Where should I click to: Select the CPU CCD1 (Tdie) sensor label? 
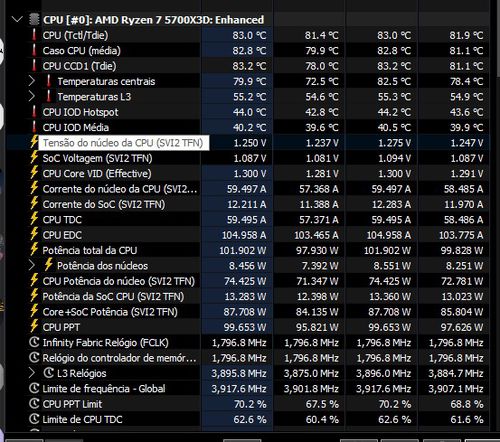79,66
